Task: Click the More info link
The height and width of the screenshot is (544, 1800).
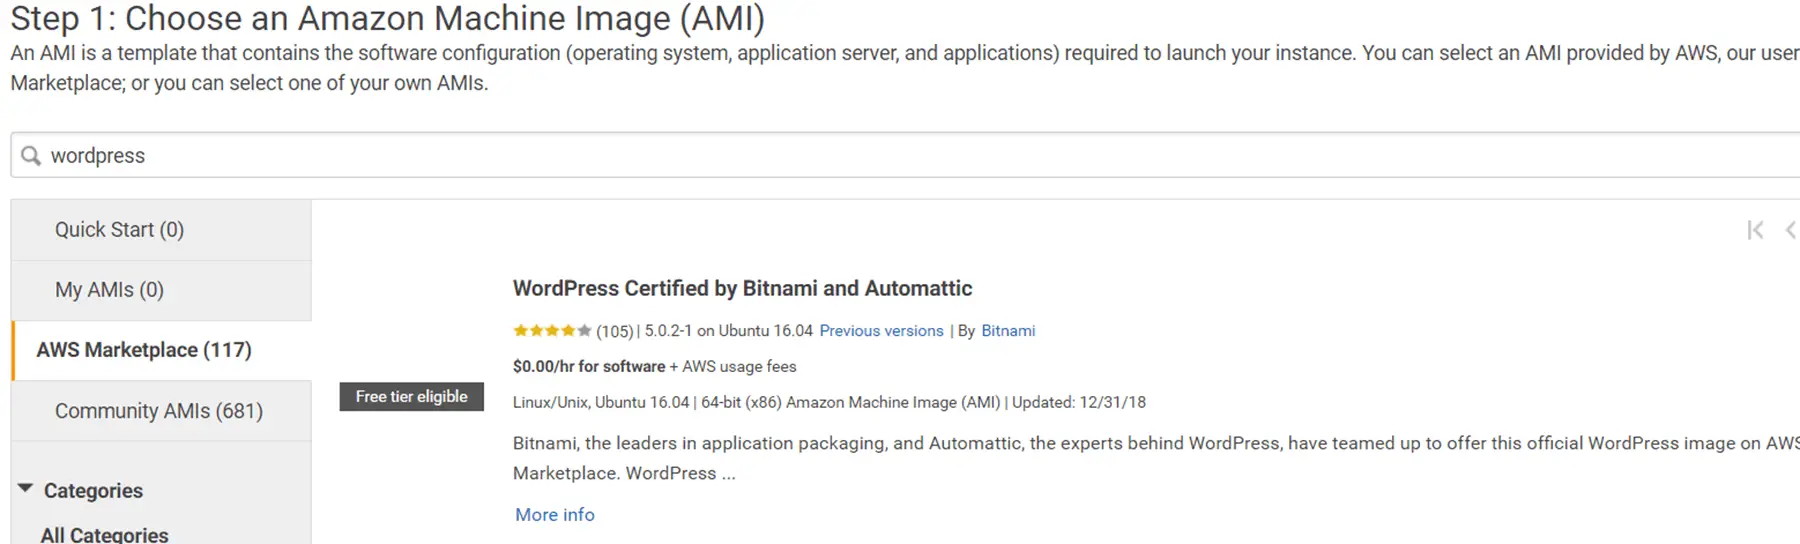Action: click(555, 515)
